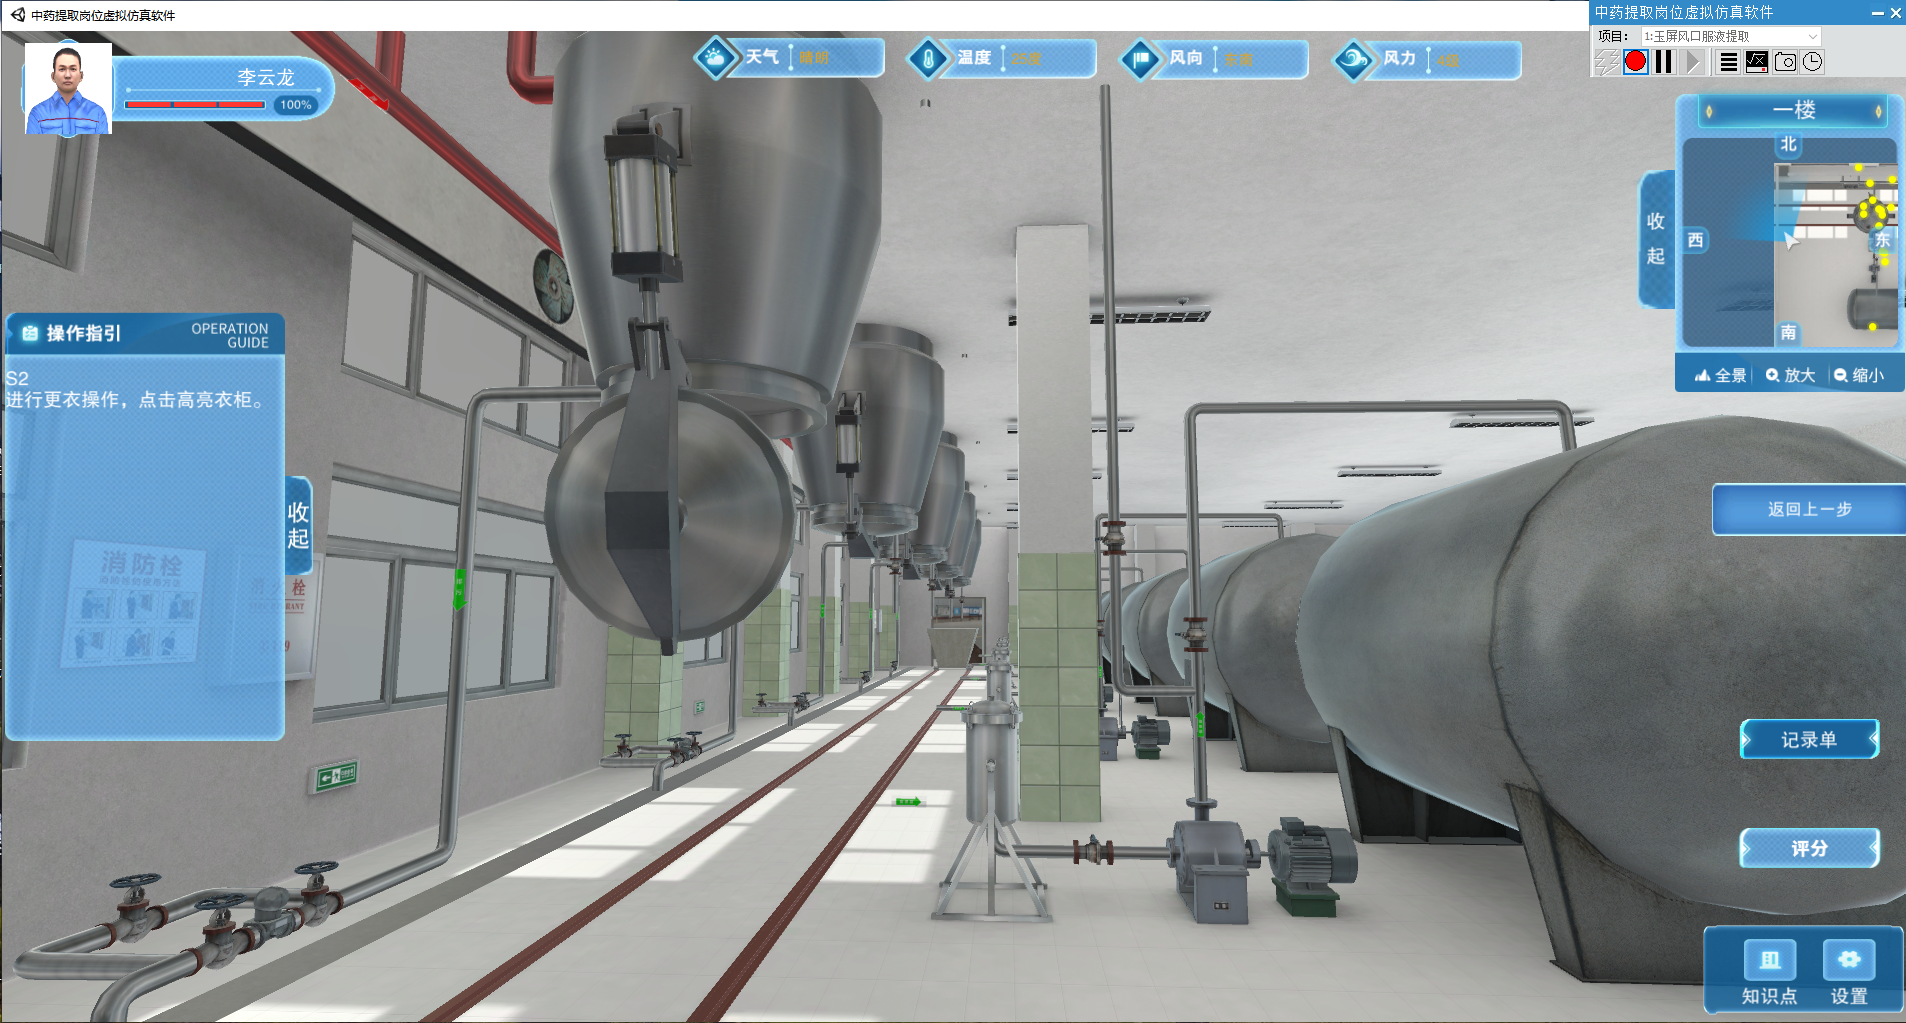Open the 记录单 record sheet button
The width and height of the screenshot is (1906, 1023).
1808,740
